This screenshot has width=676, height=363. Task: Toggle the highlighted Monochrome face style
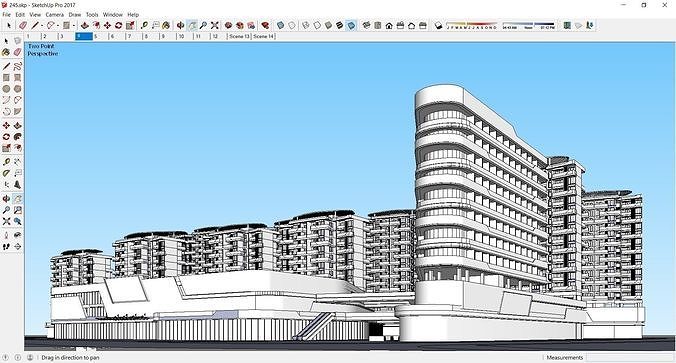click(351, 25)
